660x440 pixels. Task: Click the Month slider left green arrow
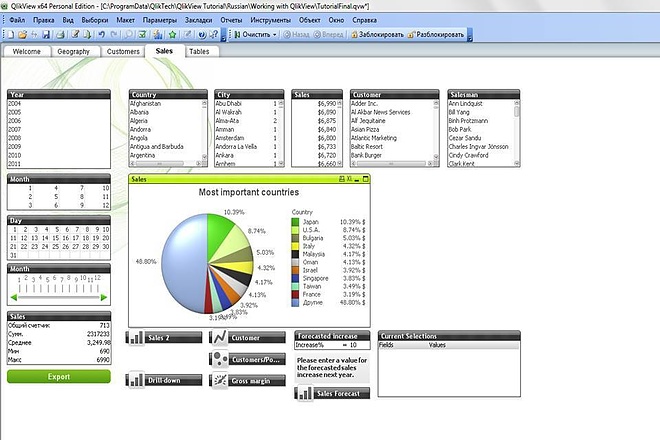13,298
